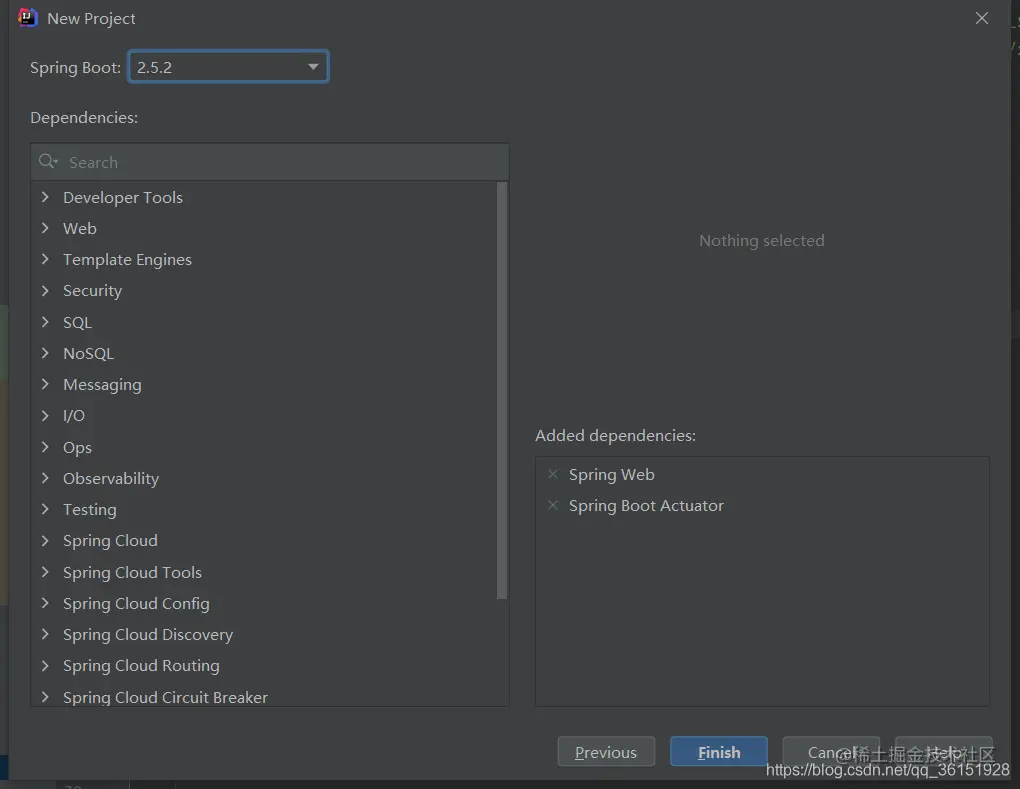Expand the Template Engines chevron

click(x=45, y=260)
